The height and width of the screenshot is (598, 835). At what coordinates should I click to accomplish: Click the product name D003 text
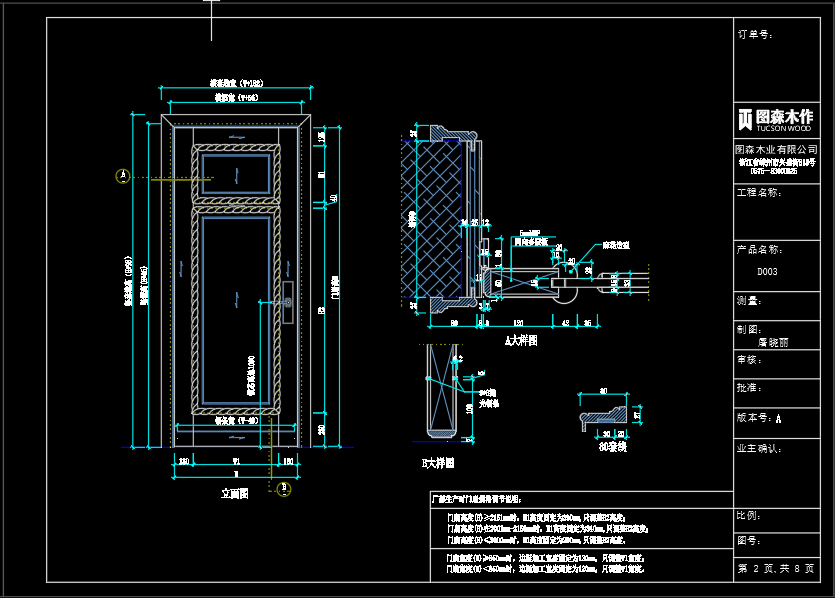point(767,272)
